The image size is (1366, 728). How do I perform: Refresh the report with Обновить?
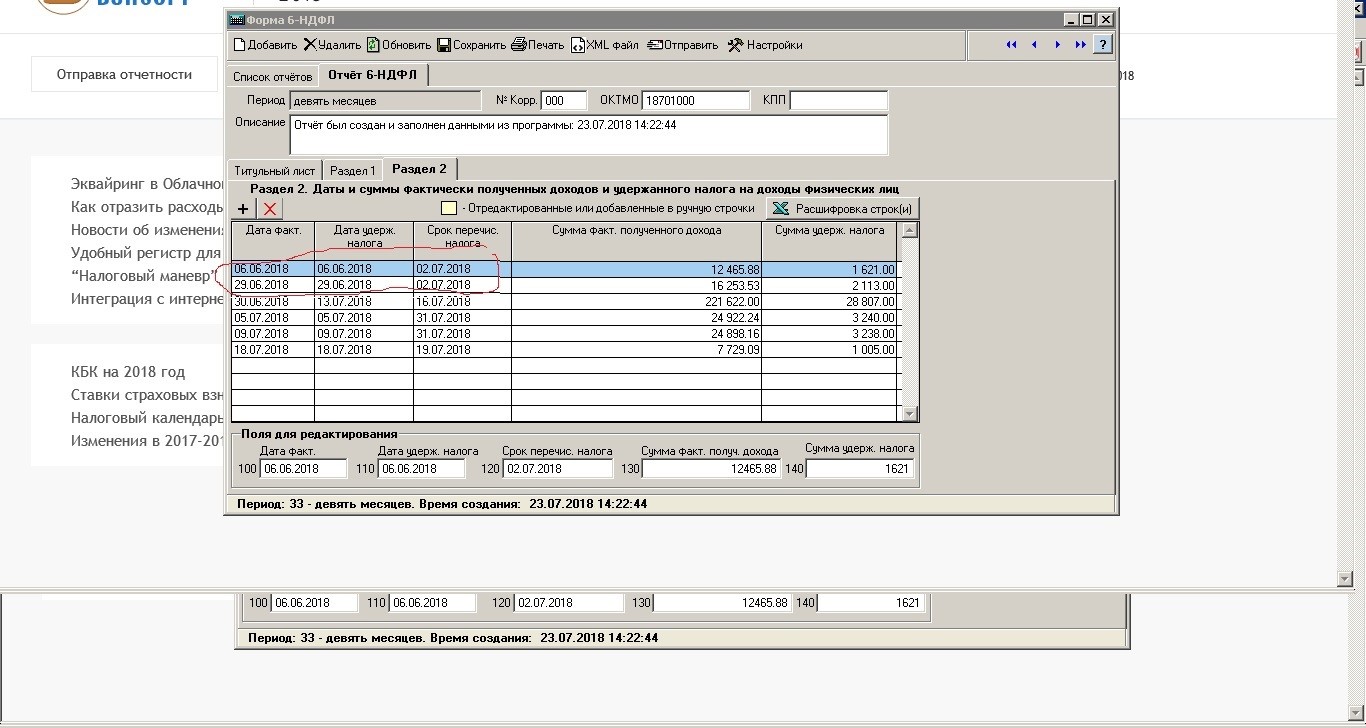pyautogui.click(x=398, y=45)
